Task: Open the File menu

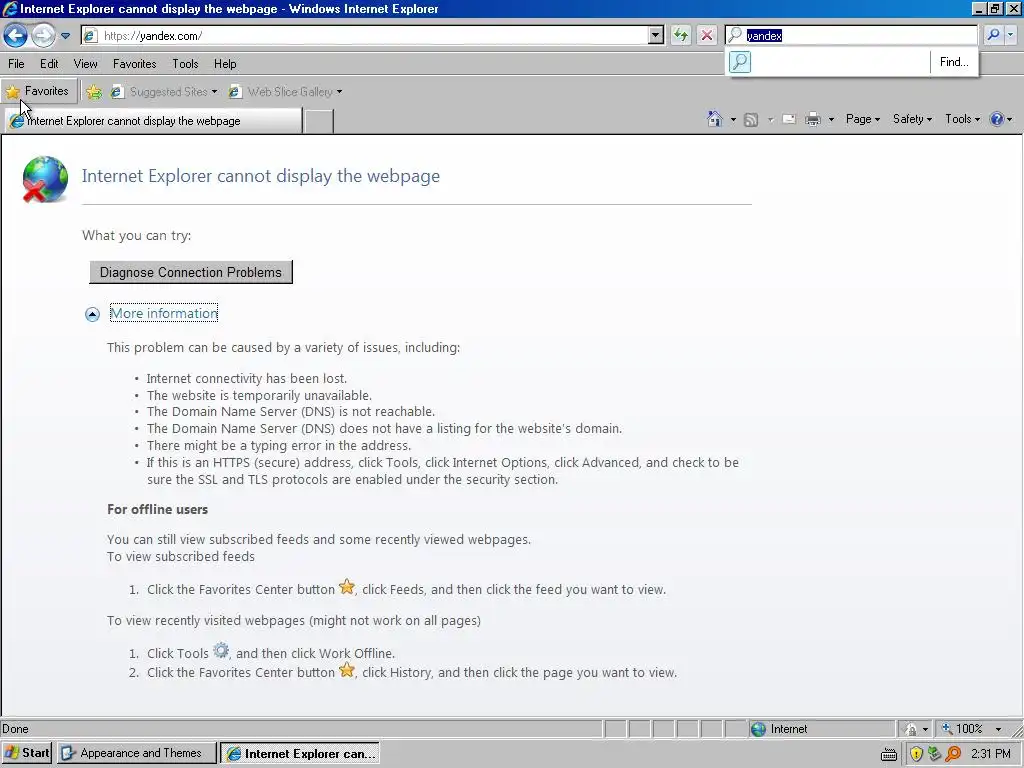Action: (x=16, y=64)
